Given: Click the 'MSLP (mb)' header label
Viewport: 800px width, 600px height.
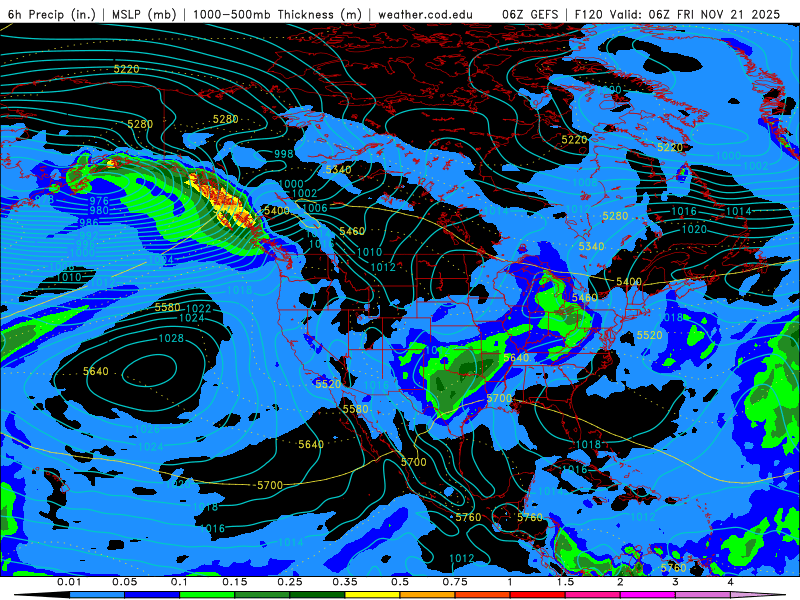Looking at the screenshot, I should tap(144, 14).
